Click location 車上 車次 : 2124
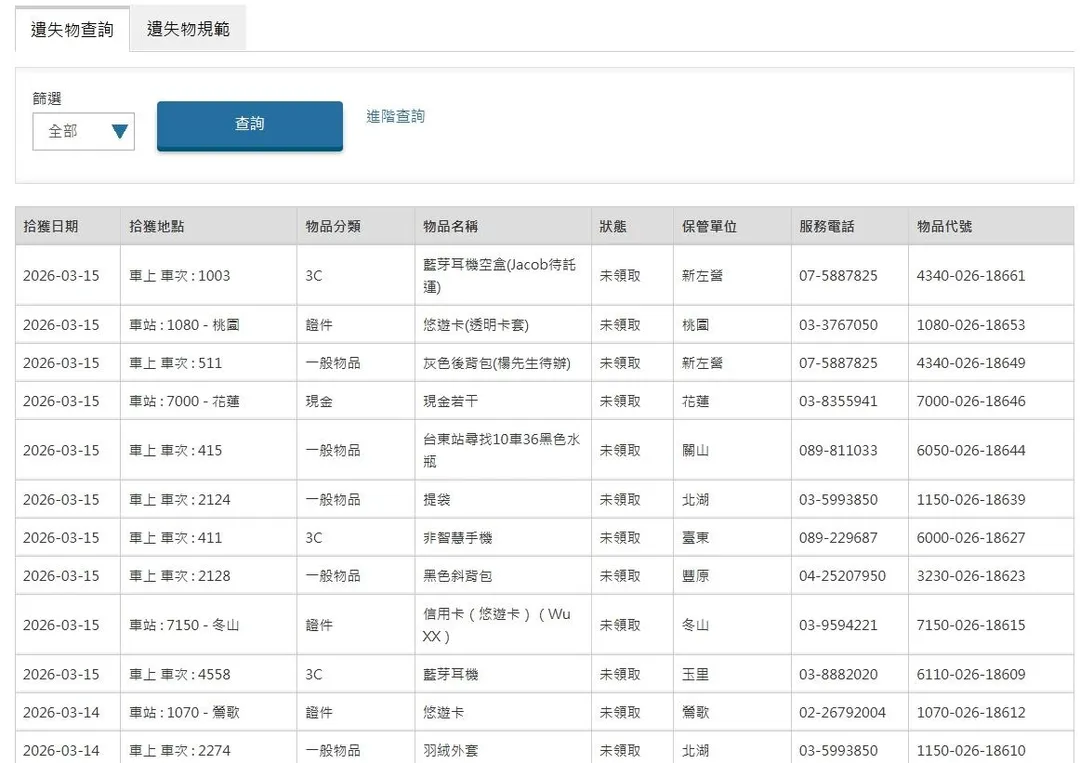1080x763 pixels. (179, 499)
